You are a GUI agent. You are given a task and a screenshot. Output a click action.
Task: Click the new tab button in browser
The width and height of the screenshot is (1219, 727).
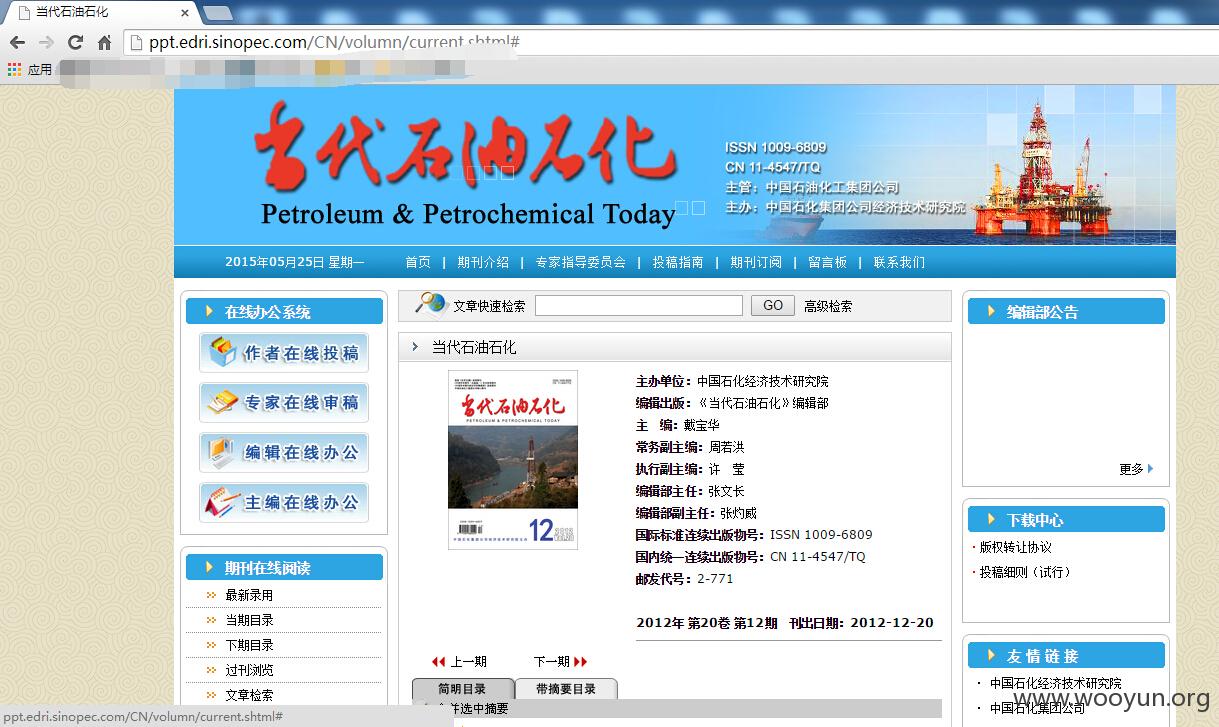click(x=218, y=13)
